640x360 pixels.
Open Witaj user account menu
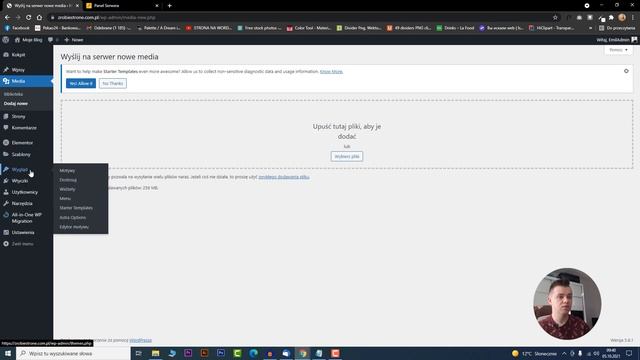click(x=616, y=40)
